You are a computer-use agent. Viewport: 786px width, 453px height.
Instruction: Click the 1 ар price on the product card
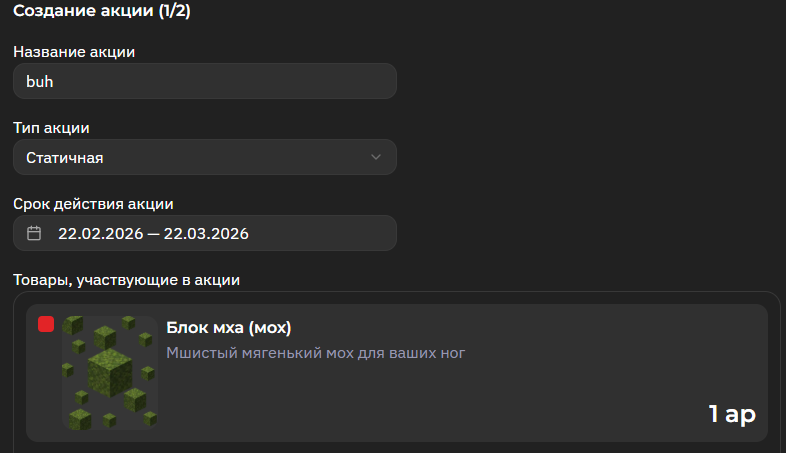click(732, 414)
